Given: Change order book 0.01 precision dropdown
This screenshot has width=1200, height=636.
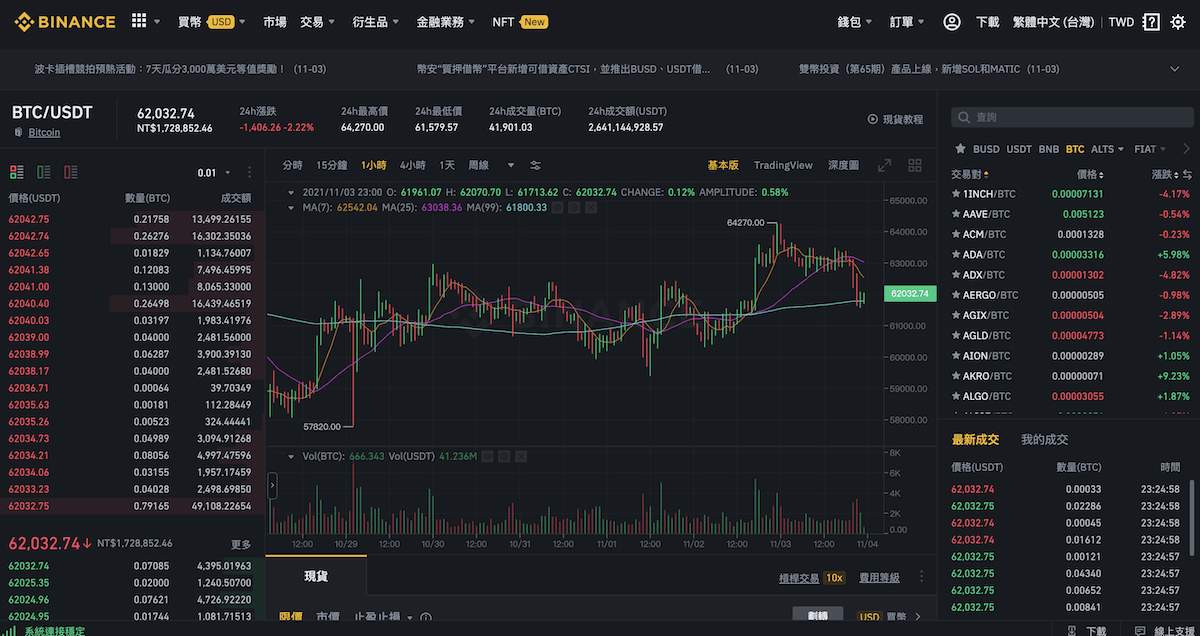Looking at the screenshot, I should coord(214,173).
